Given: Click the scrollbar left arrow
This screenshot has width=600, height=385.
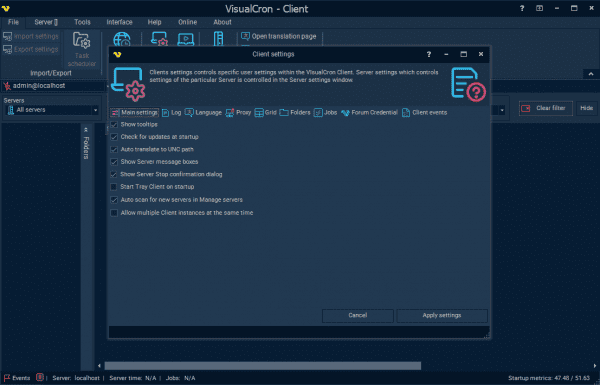Looking at the screenshot, I should point(99,366).
